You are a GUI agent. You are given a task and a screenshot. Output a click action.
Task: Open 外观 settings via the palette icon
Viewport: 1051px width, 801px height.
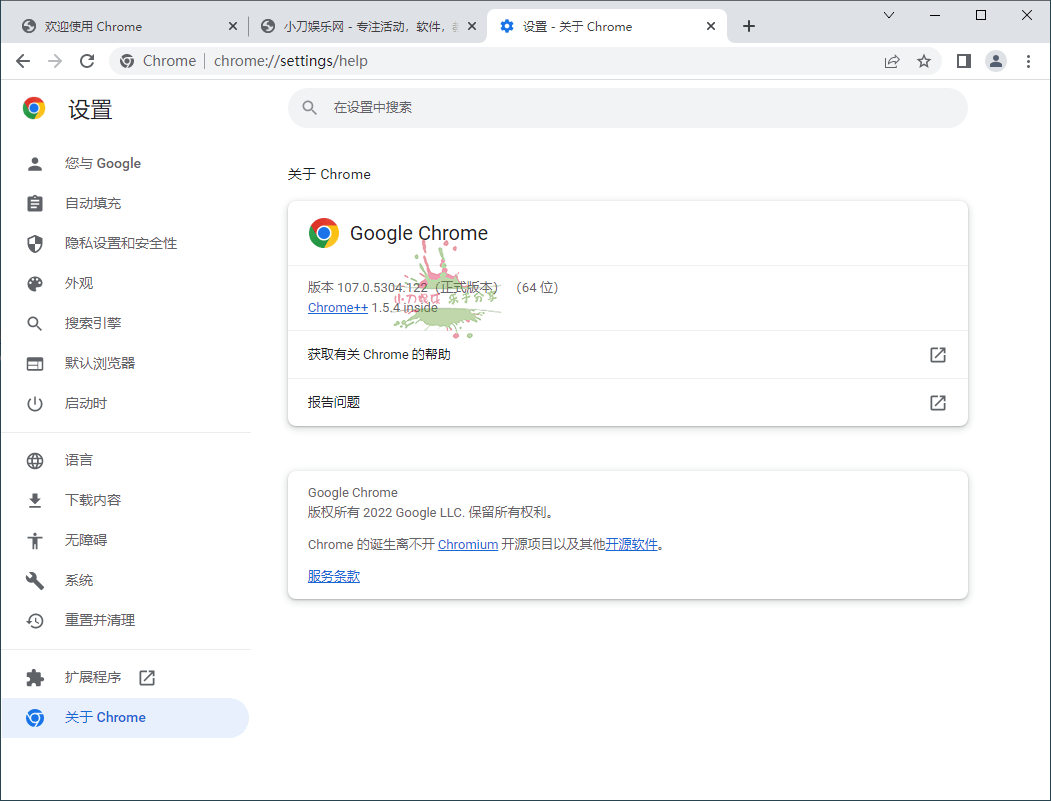pos(35,283)
